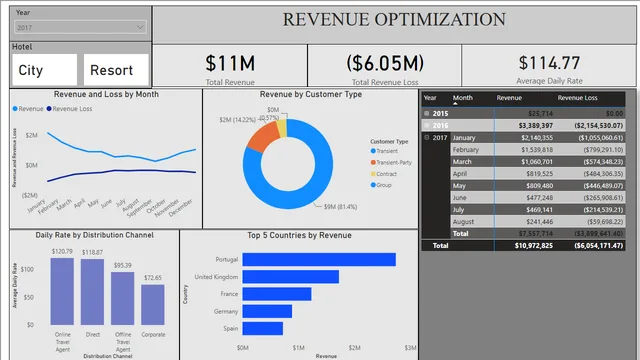This screenshot has height=360, width=640.
Task: Select the Offline Travel Agent bar
Action: click(122, 298)
